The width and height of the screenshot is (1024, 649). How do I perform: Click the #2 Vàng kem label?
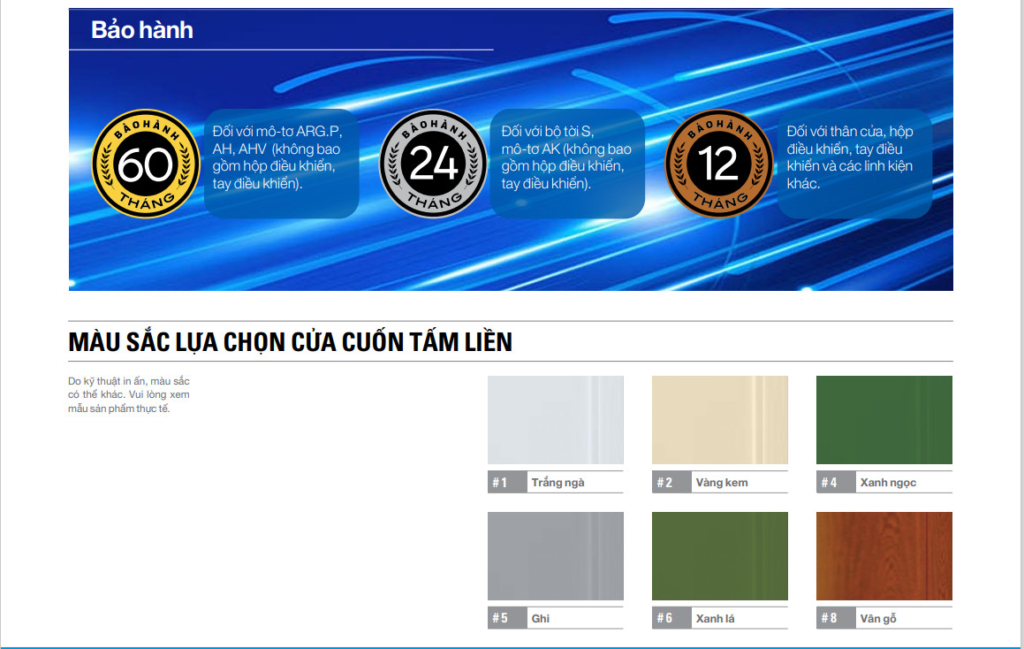coord(720,483)
